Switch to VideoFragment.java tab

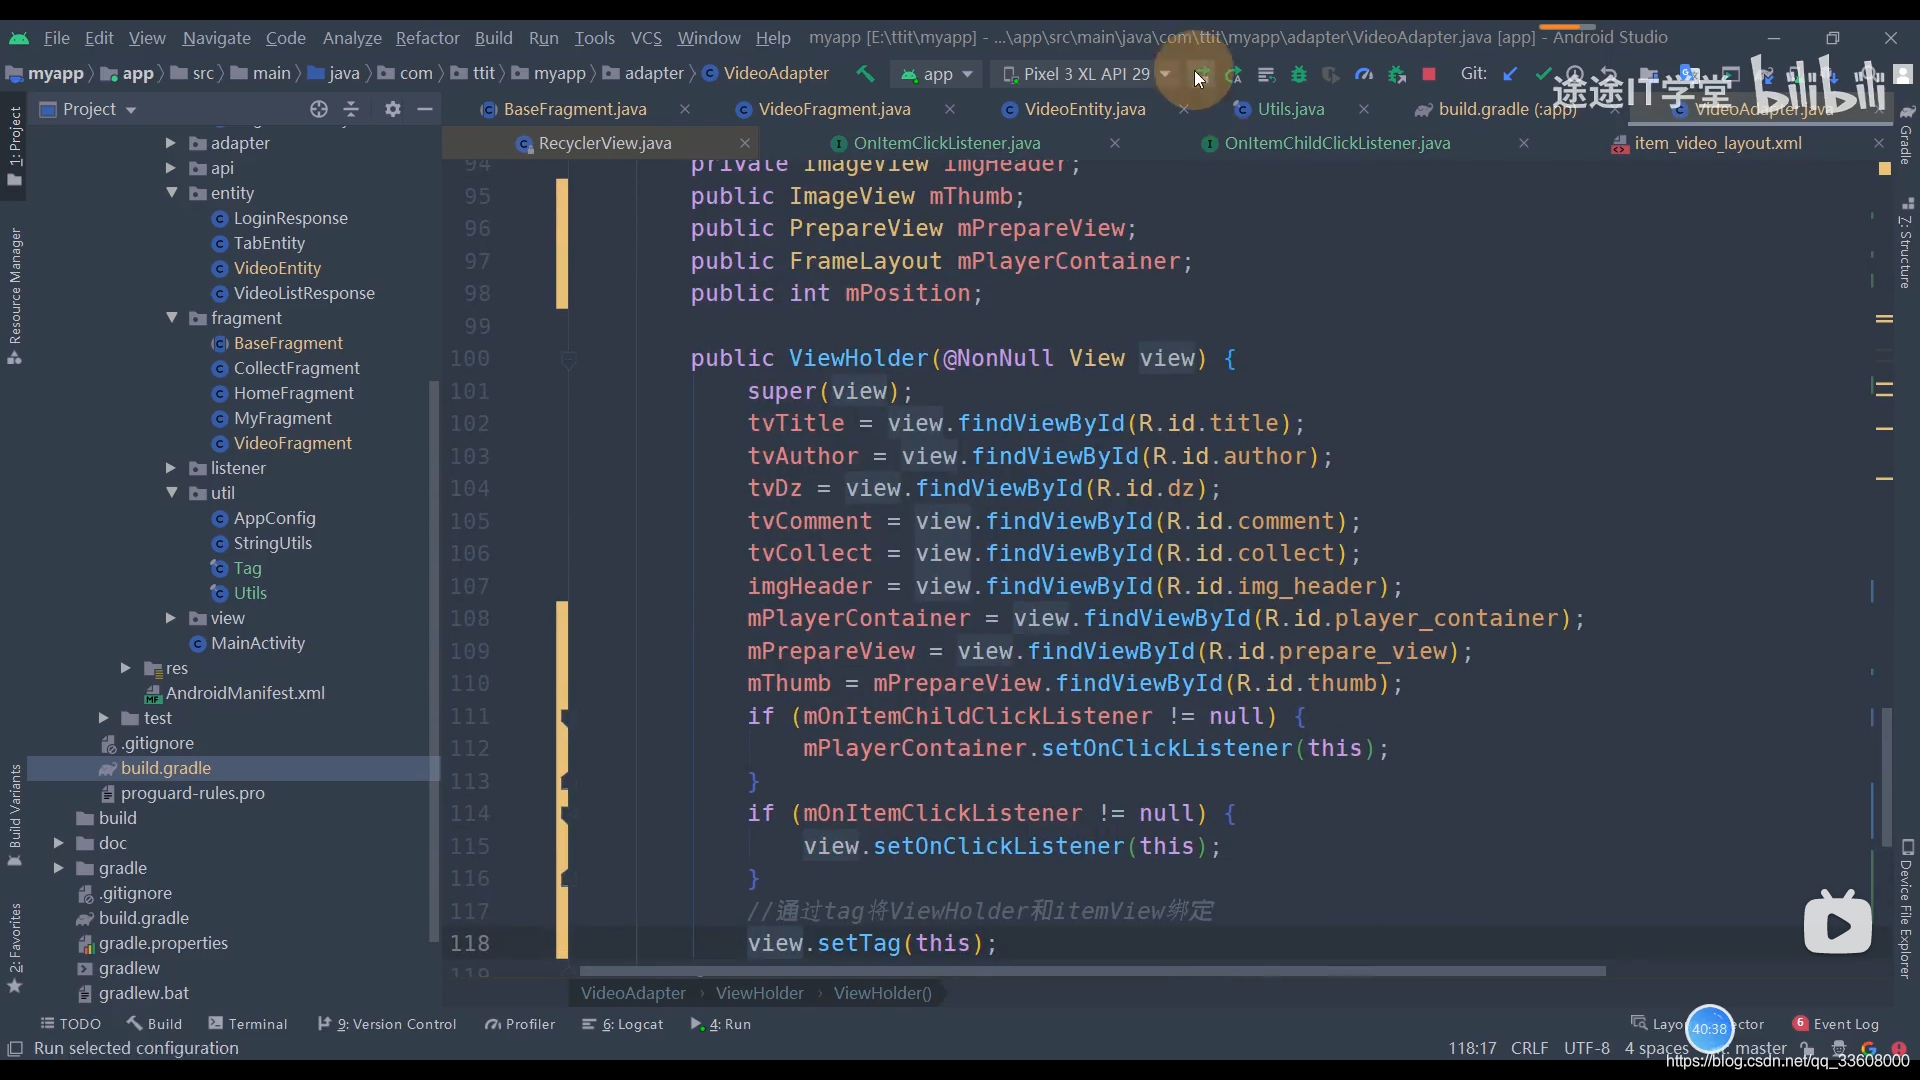(834, 109)
